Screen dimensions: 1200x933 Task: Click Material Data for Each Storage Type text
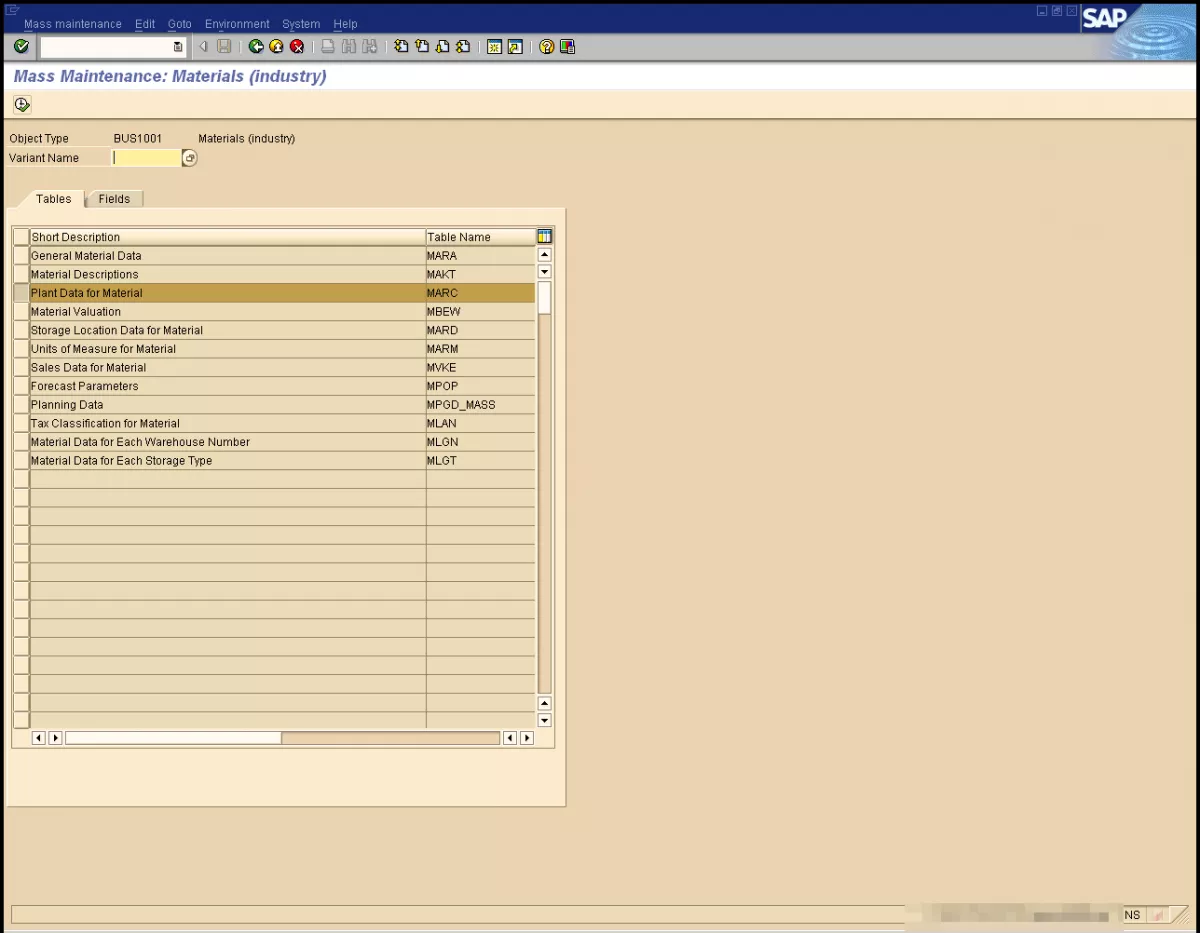[121, 461]
